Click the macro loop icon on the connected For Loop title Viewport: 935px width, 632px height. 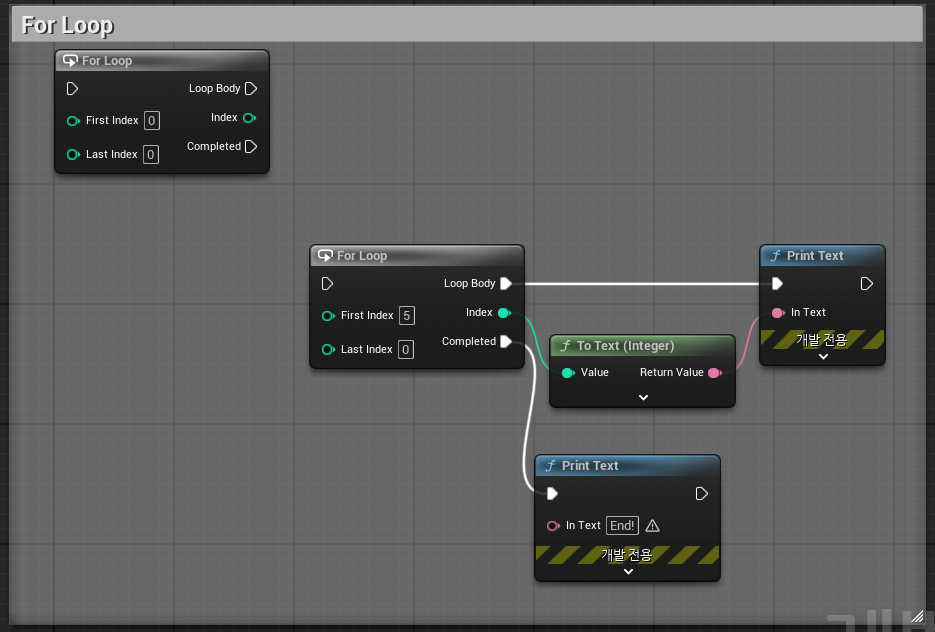point(325,256)
